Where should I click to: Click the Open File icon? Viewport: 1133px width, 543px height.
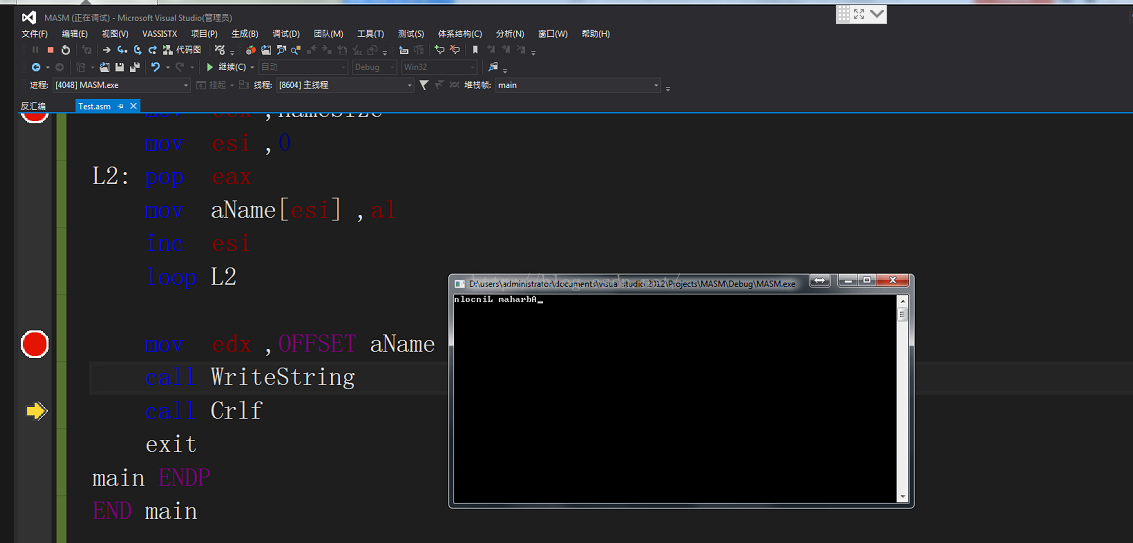click(104, 67)
